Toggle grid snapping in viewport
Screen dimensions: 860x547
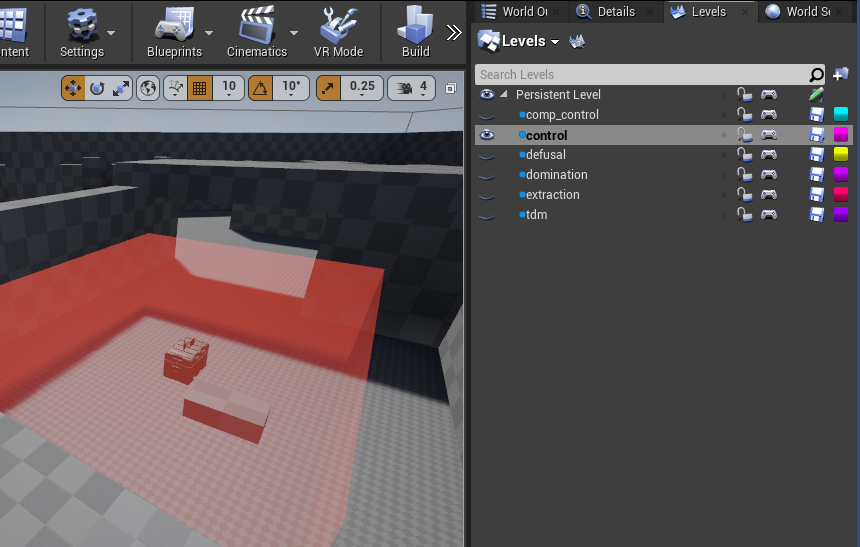click(200, 88)
